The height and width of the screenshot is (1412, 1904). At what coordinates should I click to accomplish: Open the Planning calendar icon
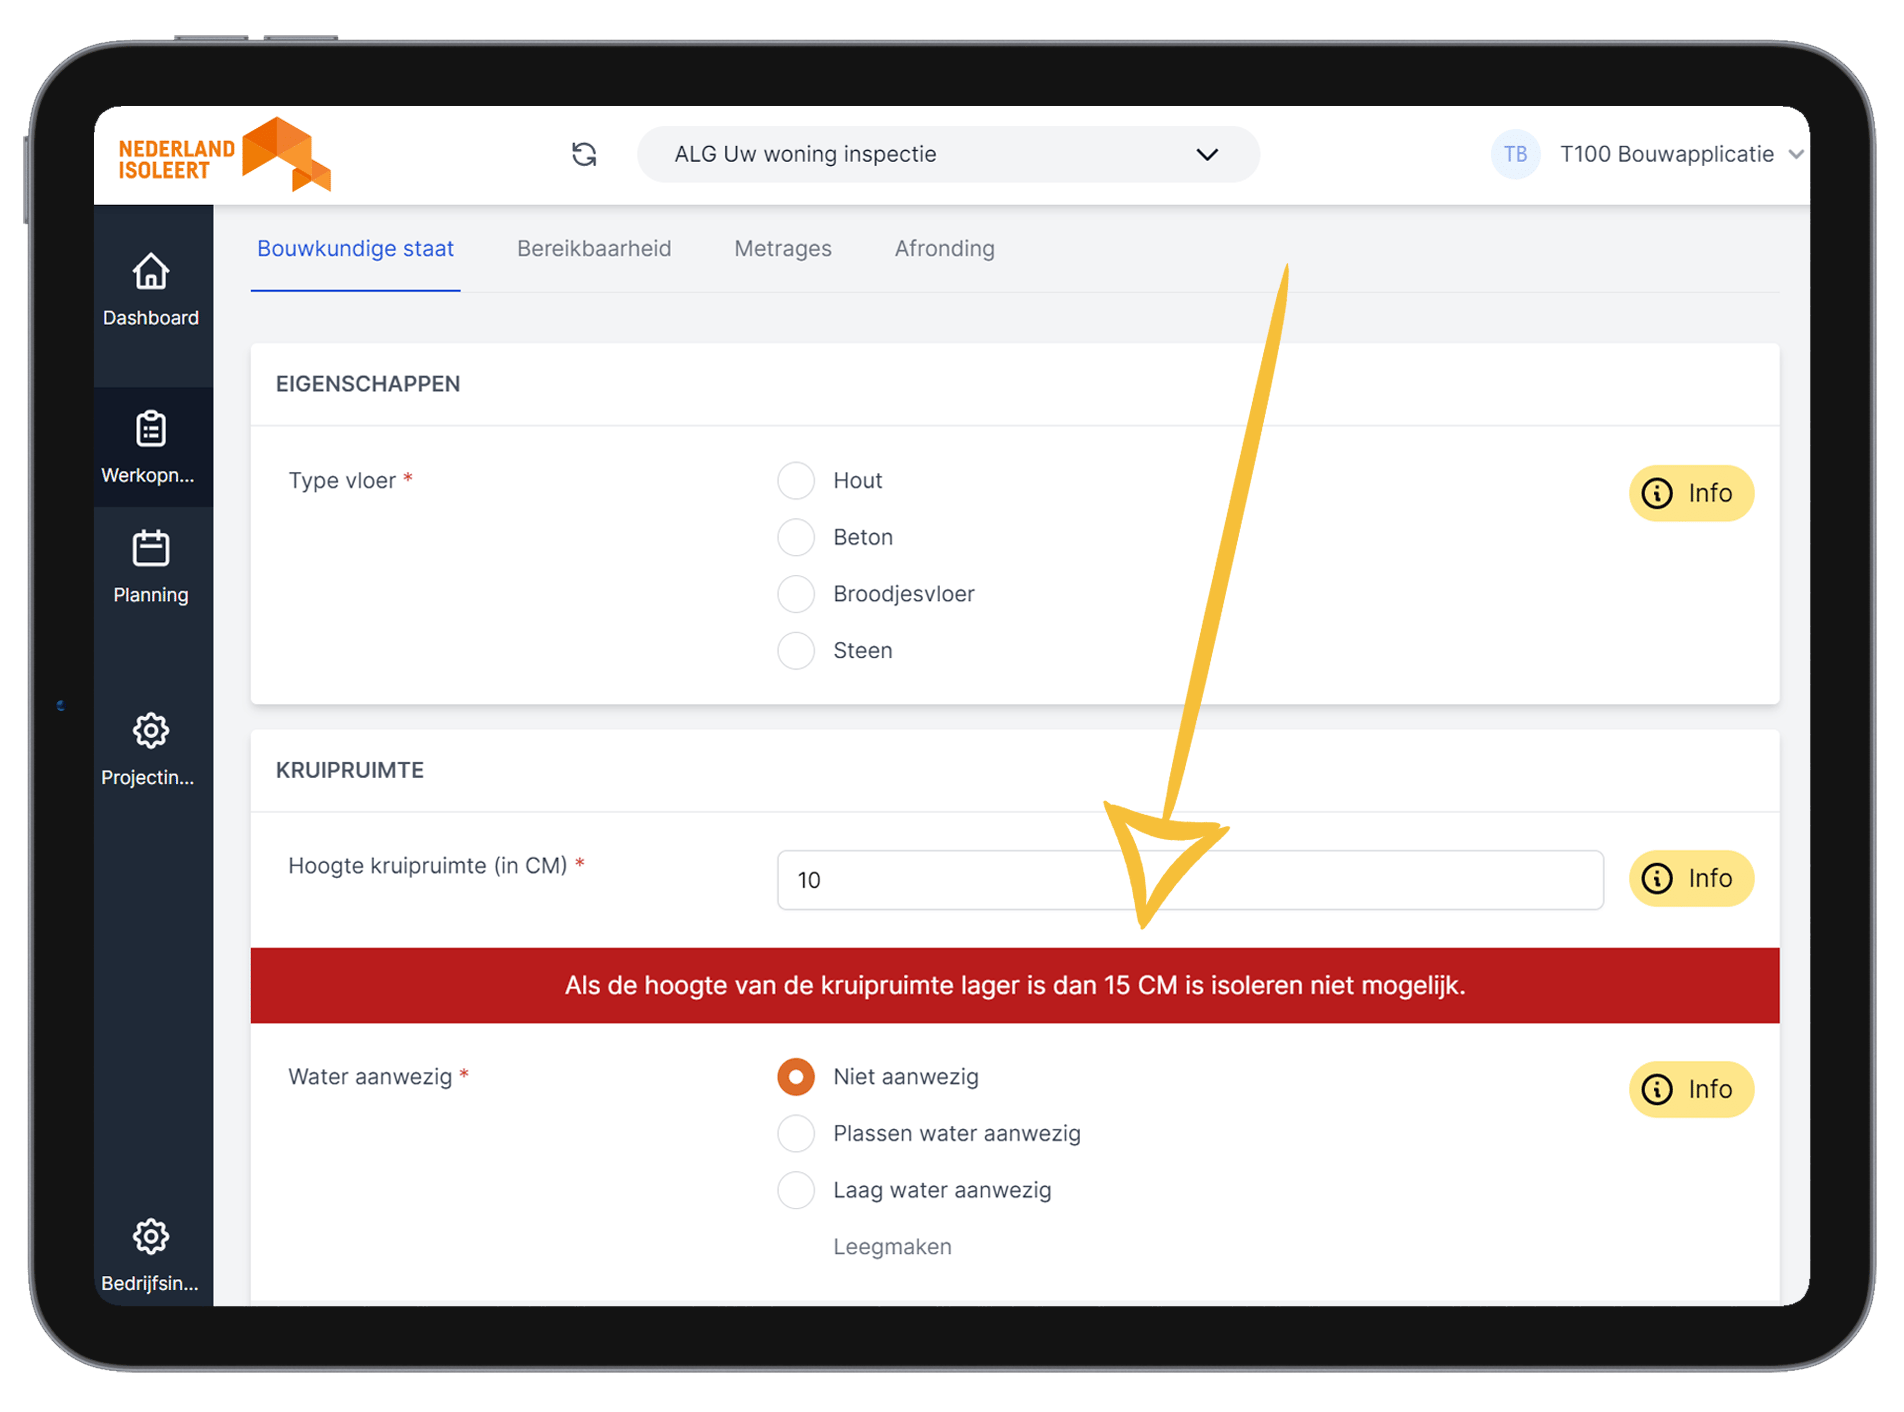point(151,548)
